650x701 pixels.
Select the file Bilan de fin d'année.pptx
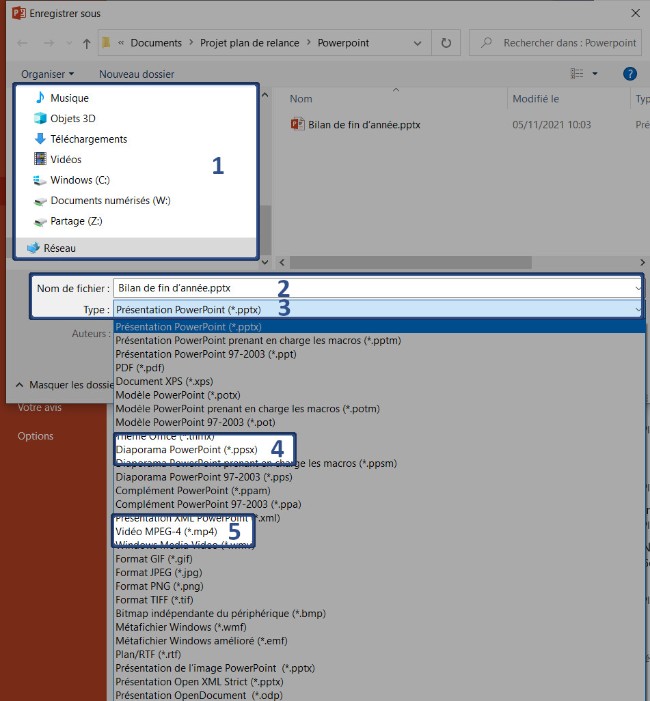tap(364, 125)
